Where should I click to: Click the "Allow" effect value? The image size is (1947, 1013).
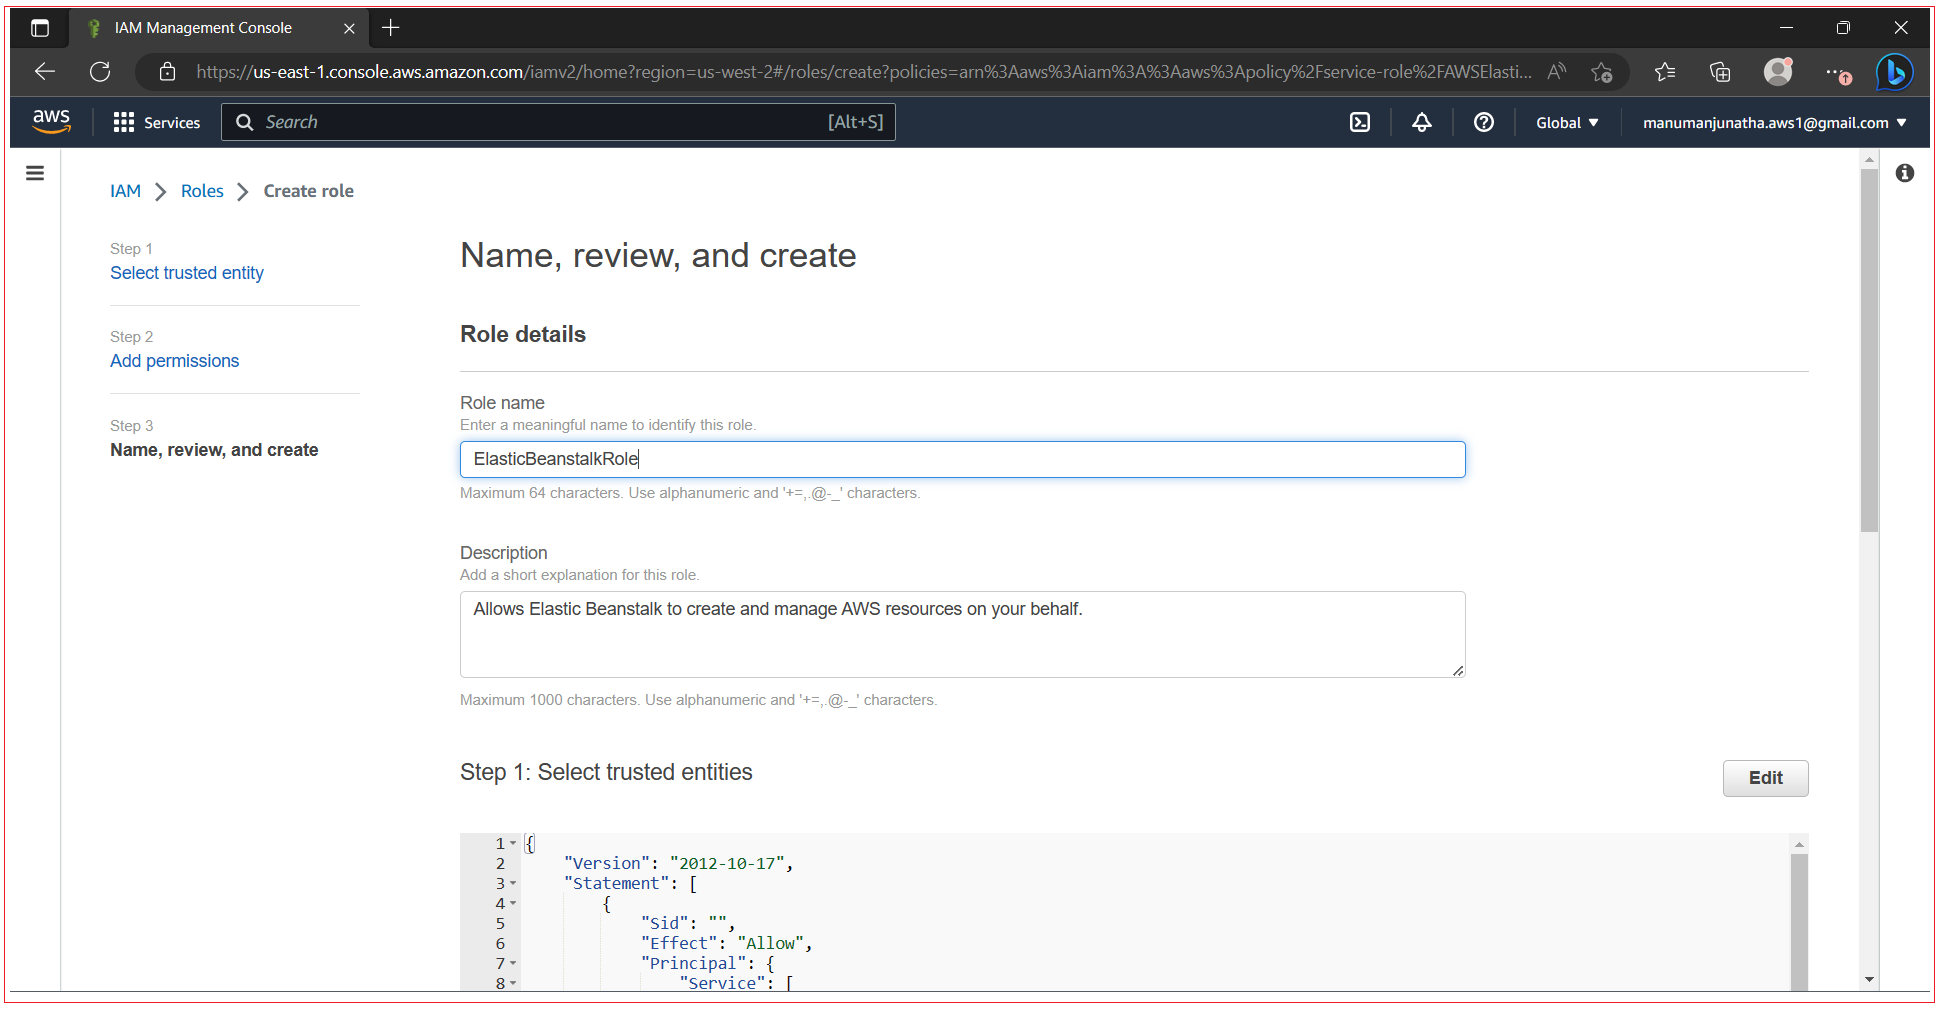pyautogui.click(x=770, y=943)
